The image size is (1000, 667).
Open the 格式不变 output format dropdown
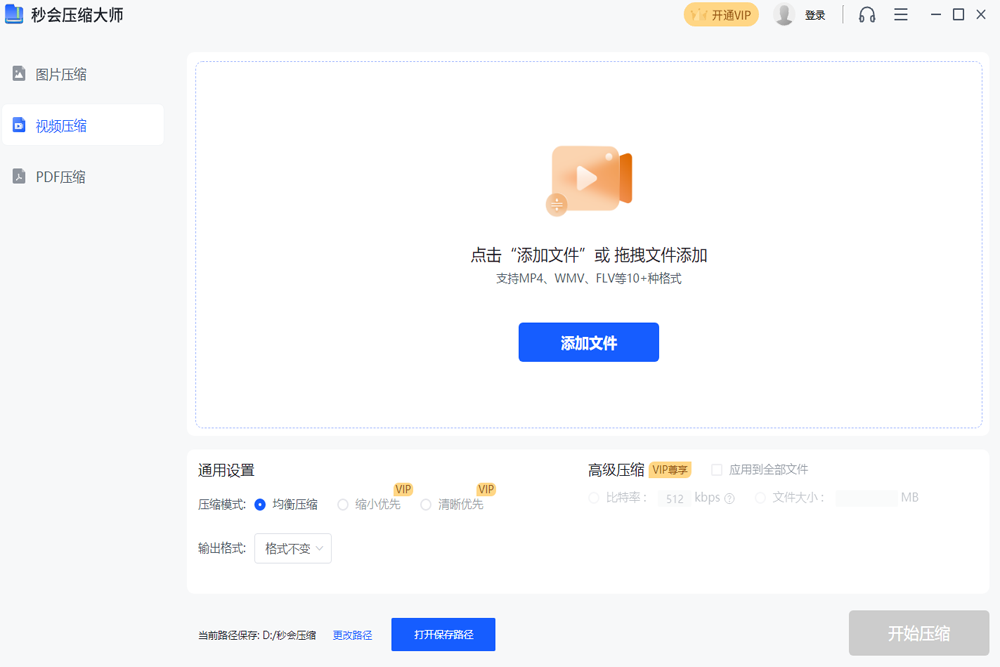(292, 548)
